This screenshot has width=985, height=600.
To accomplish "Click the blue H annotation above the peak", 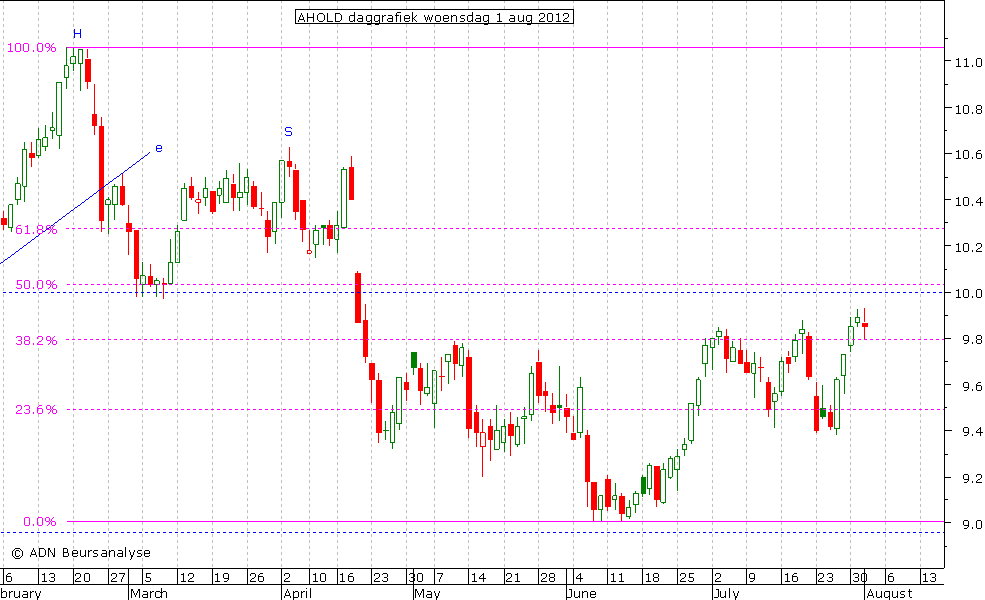I will (x=77, y=34).
